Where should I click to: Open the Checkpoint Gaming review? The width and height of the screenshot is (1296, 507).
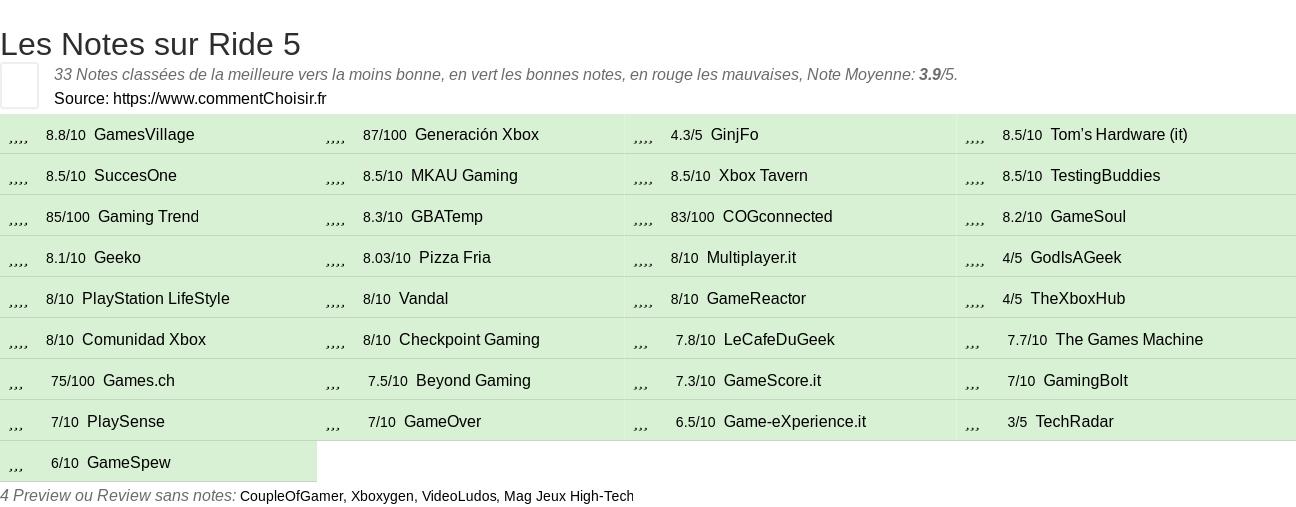[x=469, y=340]
